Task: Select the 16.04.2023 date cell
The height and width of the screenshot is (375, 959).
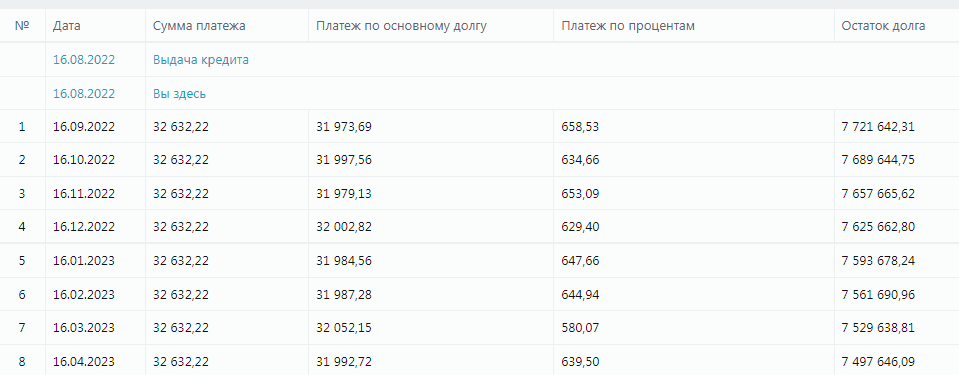Action: click(x=84, y=361)
